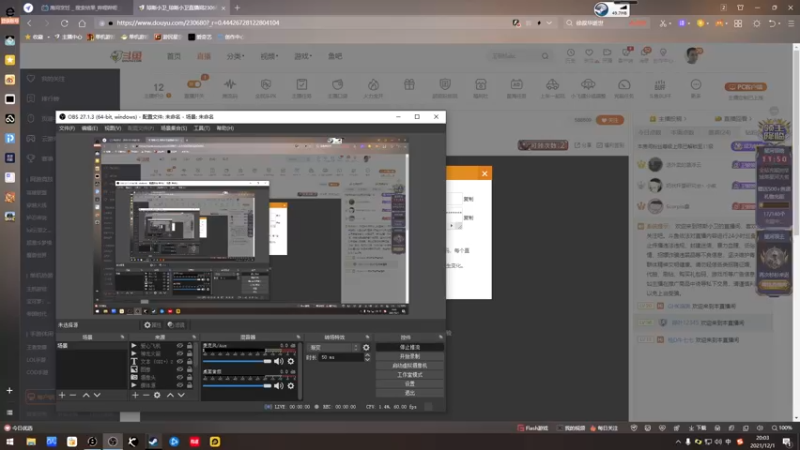Screen dimensions: 800x450
Task: Click 开始录制 start recording button
Action: (x=410, y=357)
